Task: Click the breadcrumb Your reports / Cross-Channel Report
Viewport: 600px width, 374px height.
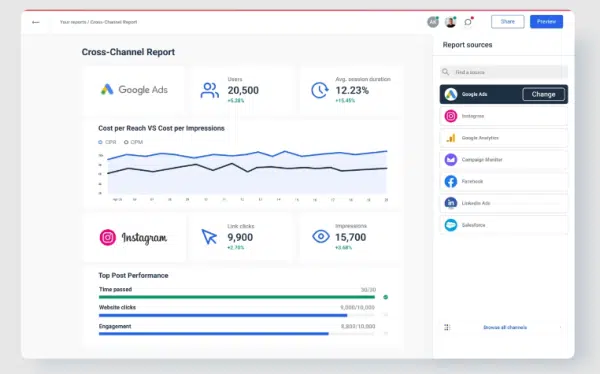Action: click(98, 22)
